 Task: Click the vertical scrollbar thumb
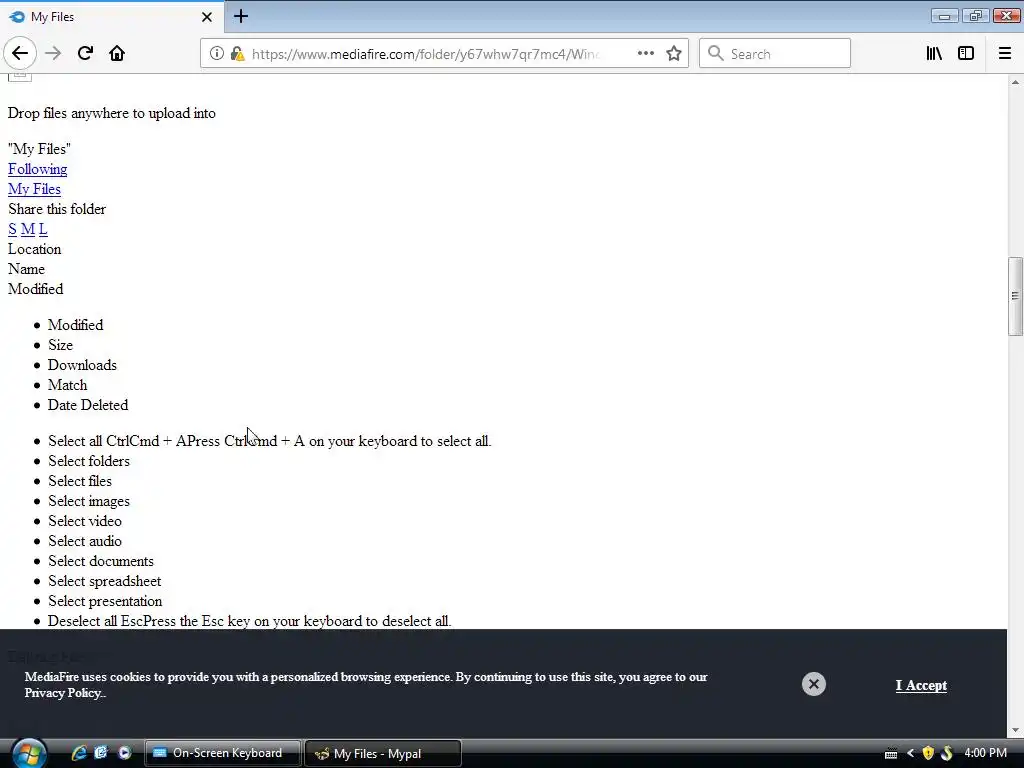coord(1015,296)
